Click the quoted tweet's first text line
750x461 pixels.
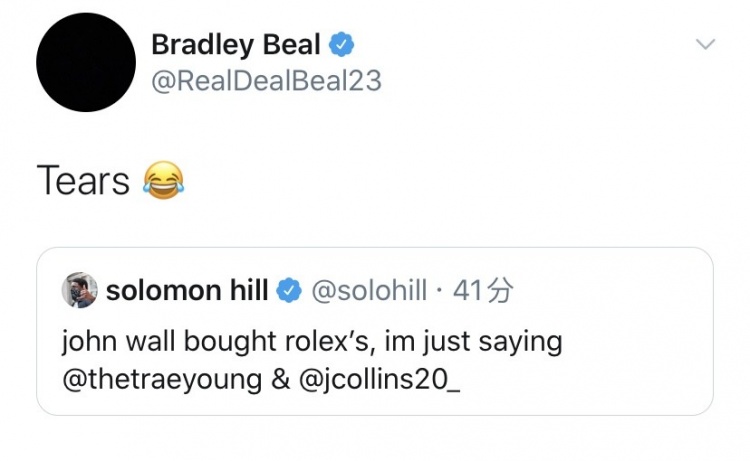[311, 342]
